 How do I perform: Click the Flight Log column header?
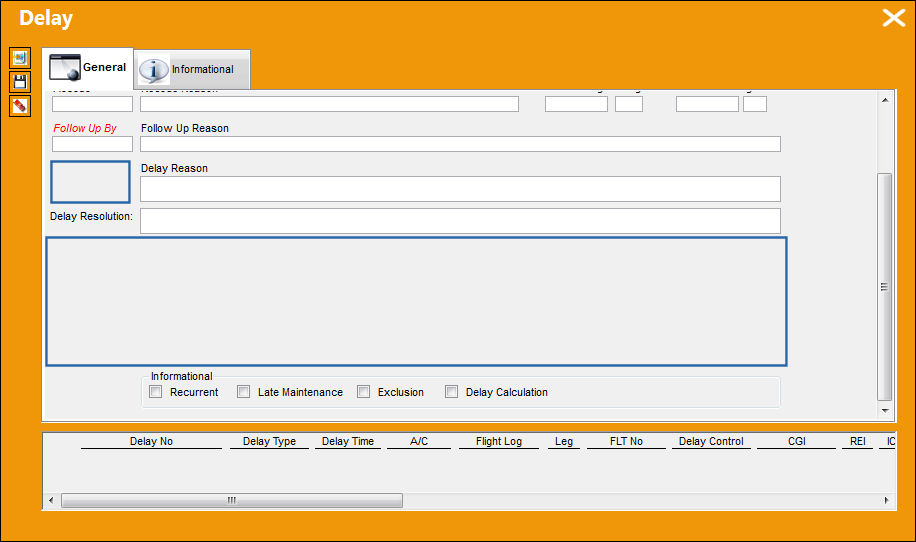click(499, 442)
